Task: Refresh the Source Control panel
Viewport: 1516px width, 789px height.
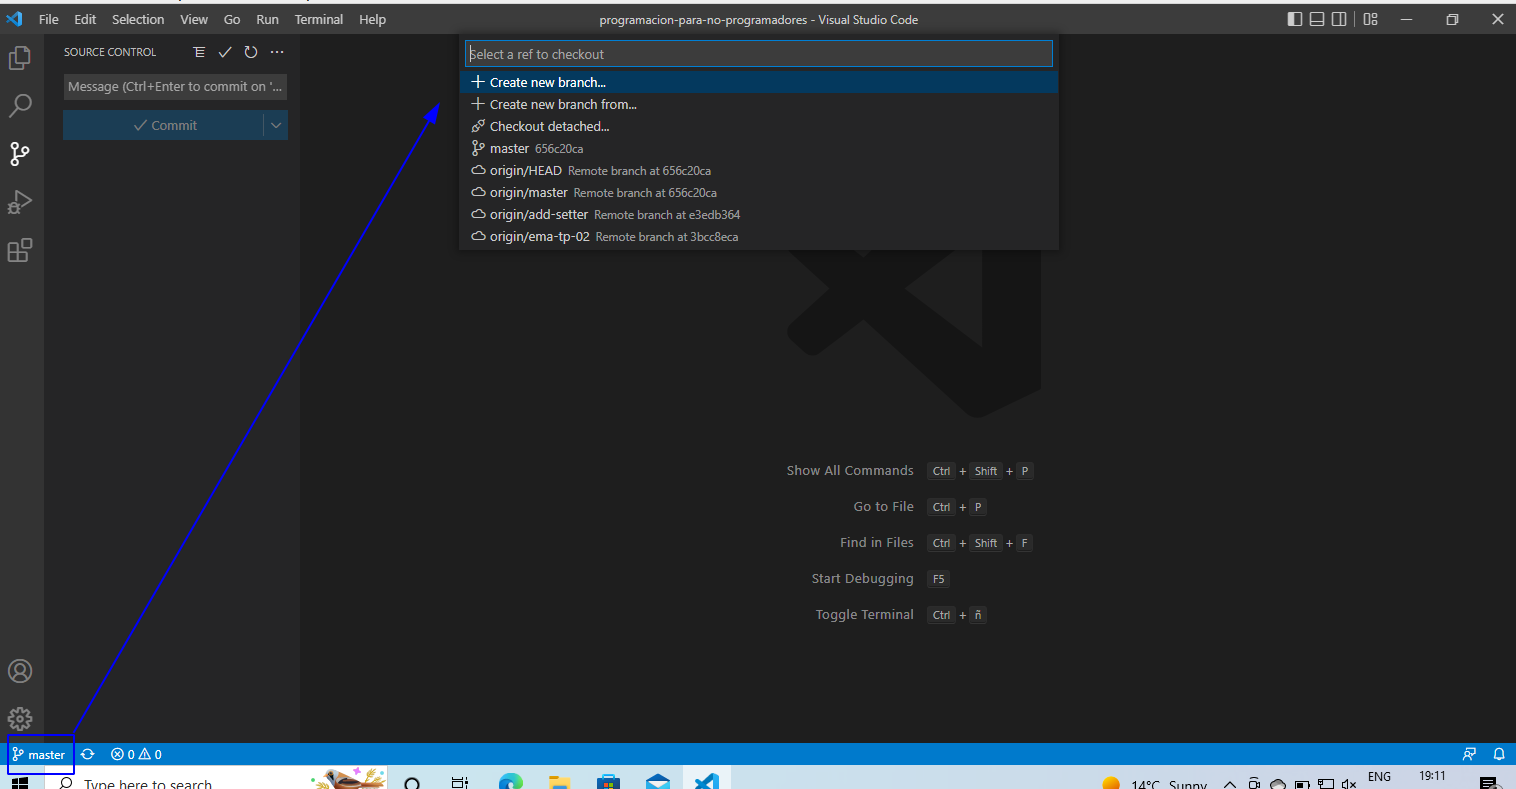Action: coord(251,52)
